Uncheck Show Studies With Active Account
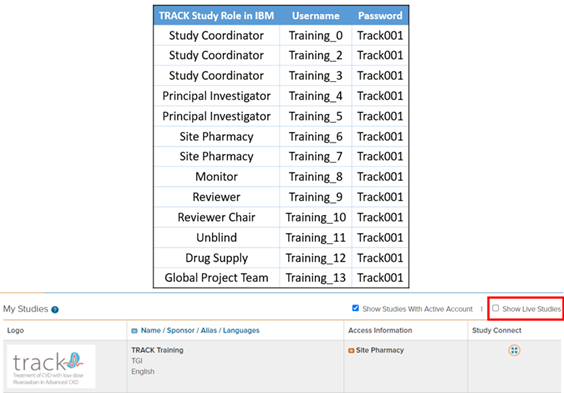The width and height of the screenshot is (564, 393). [x=355, y=308]
